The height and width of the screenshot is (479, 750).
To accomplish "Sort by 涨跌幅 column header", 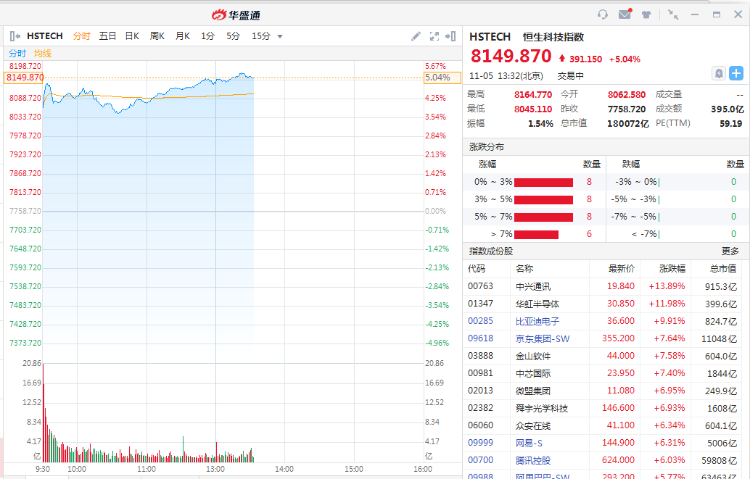I will point(672,268).
